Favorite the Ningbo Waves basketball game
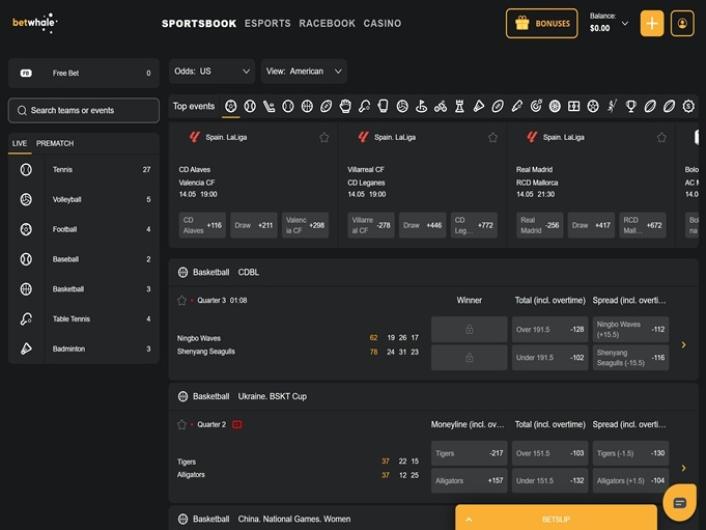Viewport: 706px width, 530px height. pyautogui.click(x=182, y=300)
